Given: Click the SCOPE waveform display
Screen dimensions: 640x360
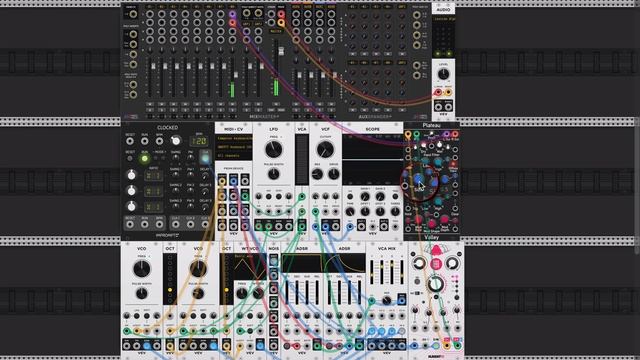Looking at the screenshot, I should (x=372, y=160).
